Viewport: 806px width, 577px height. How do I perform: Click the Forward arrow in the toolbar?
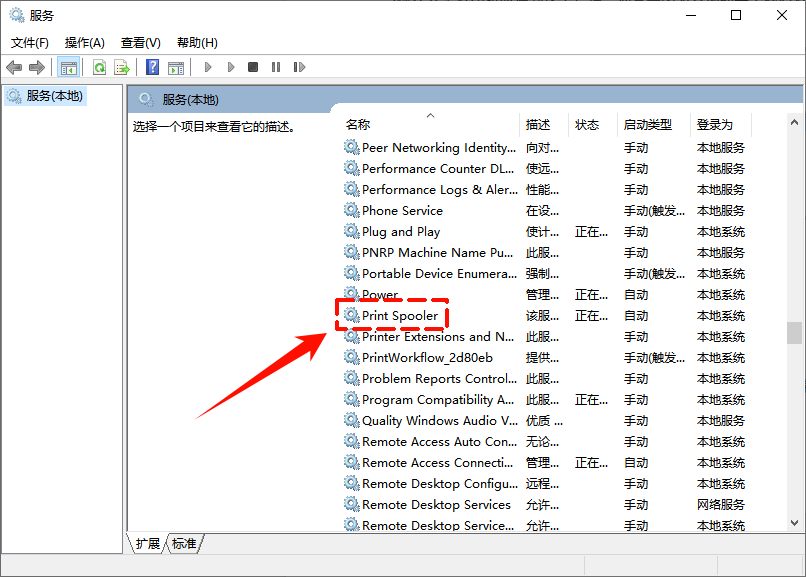coord(37,67)
